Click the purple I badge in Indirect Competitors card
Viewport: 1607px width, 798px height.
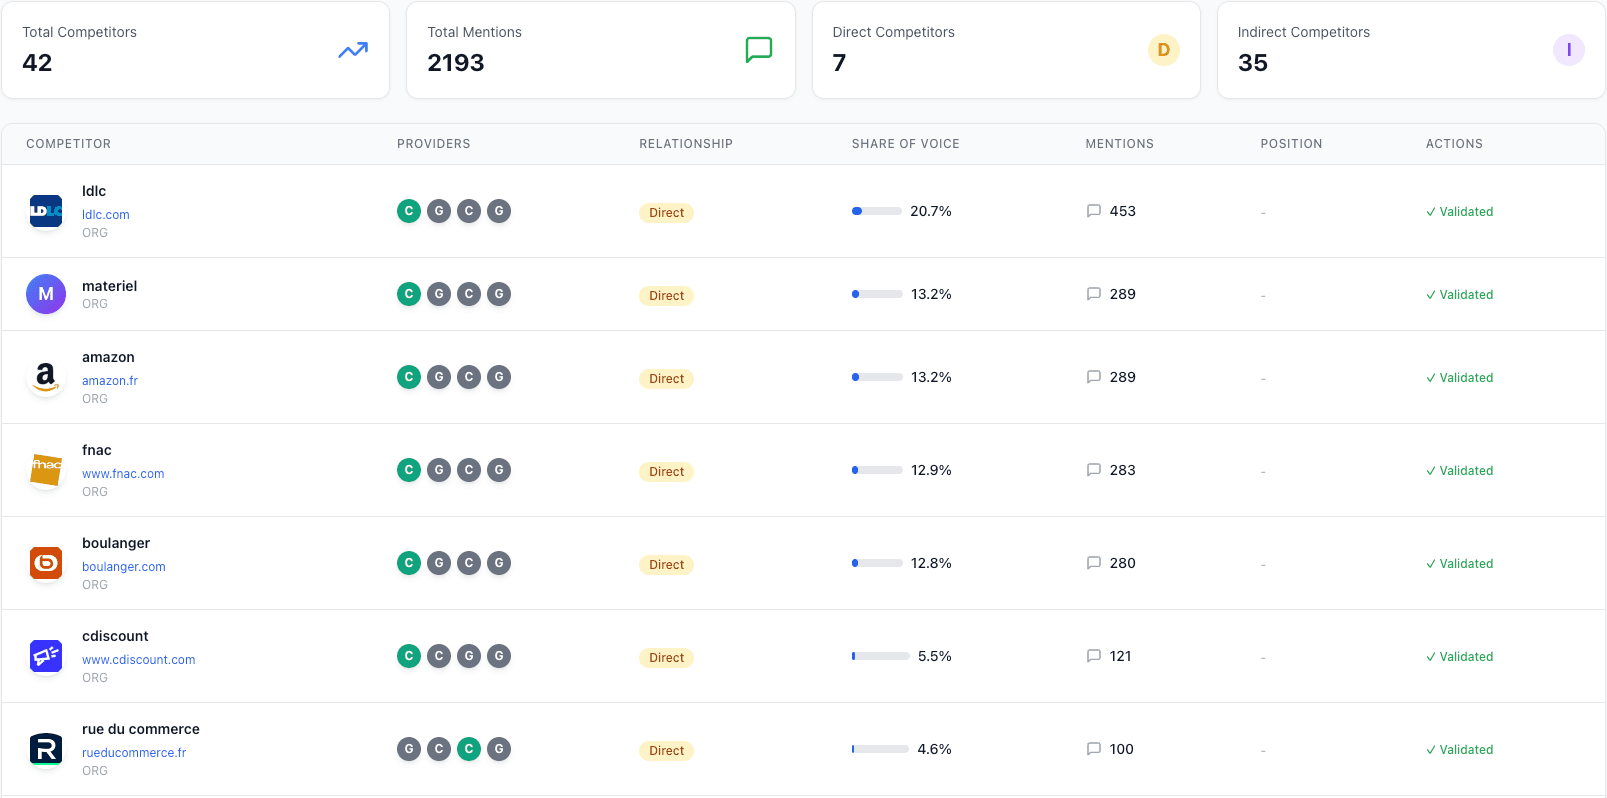click(1568, 50)
